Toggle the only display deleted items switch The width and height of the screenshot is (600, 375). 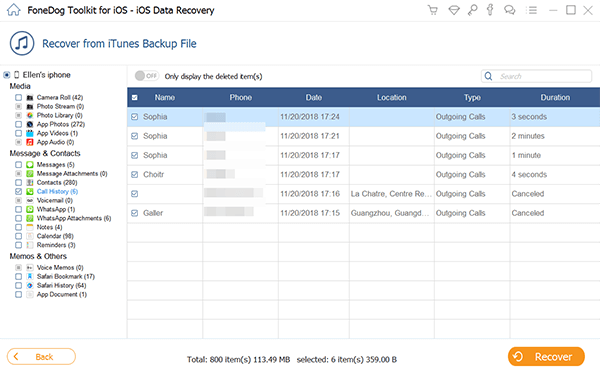147,76
